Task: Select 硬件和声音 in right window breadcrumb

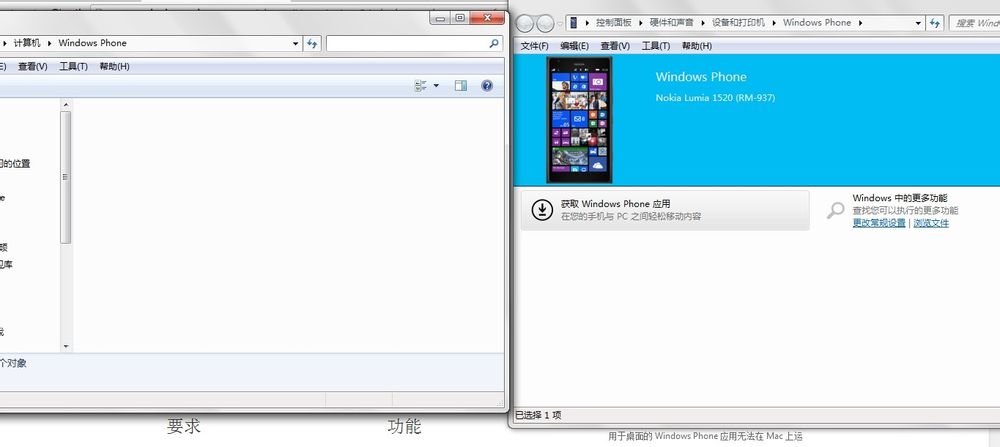Action: [672, 22]
